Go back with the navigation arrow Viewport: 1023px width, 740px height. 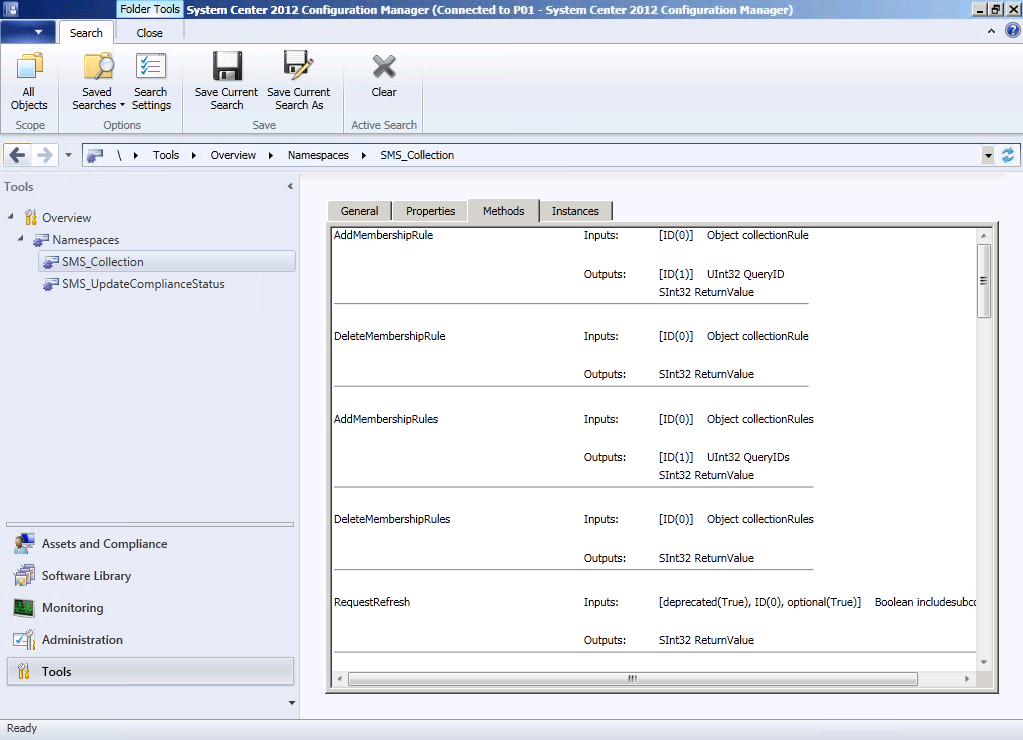[x=18, y=155]
